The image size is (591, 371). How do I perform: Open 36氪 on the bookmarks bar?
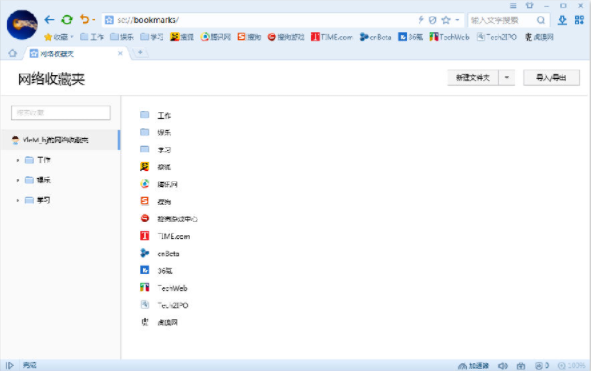(410, 37)
